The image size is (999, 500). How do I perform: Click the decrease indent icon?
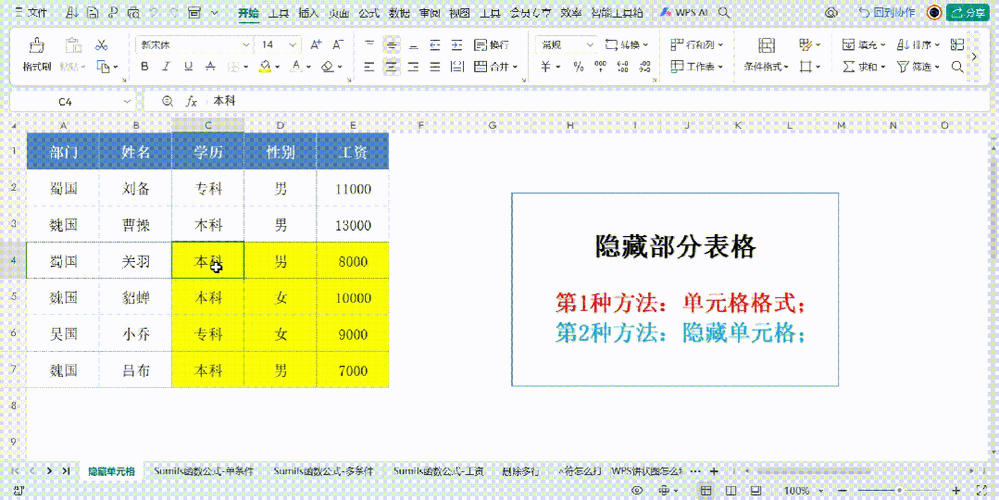435,45
